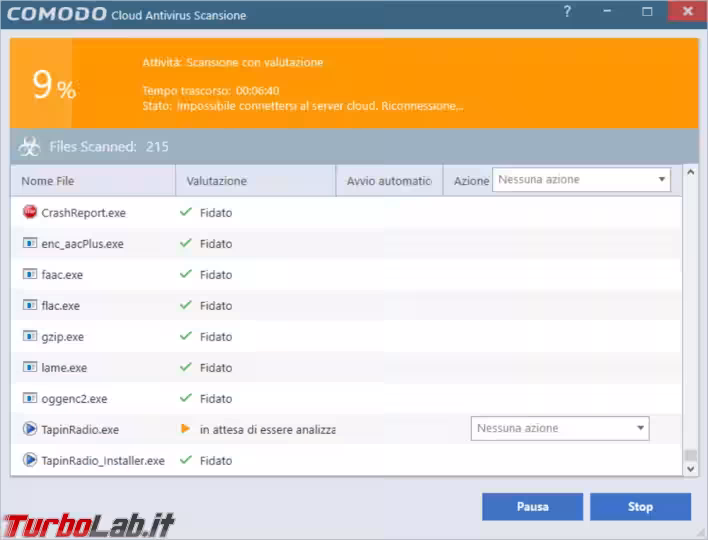Click the enc_aacPlus.exe file icon
Image resolution: width=708 pixels, height=540 pixels.
point(30,243)
